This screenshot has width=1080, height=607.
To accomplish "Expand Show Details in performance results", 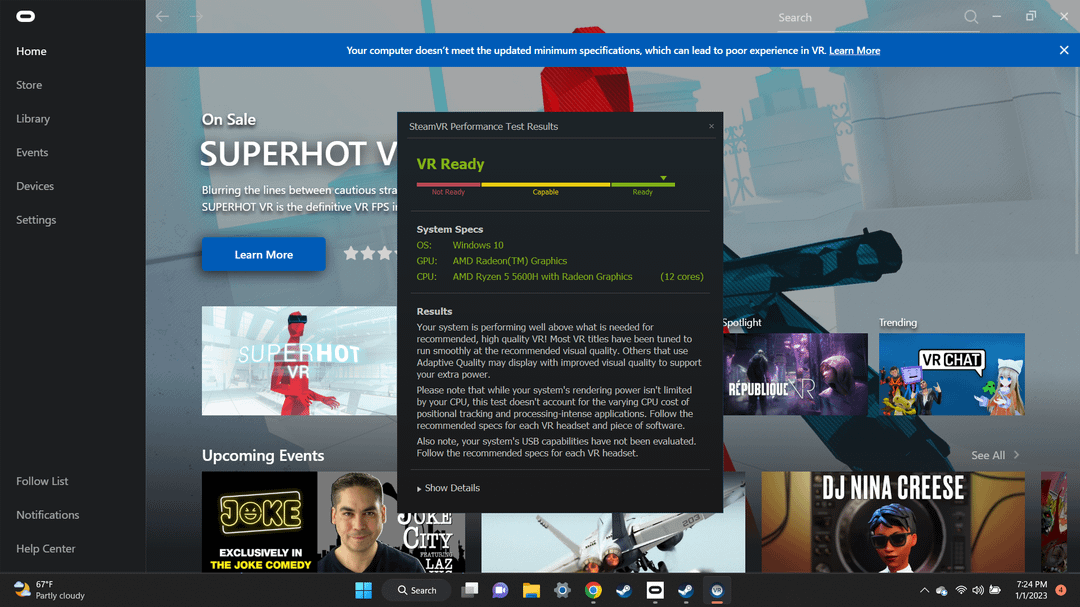I will pyautogui.click(x=449, y=488).
